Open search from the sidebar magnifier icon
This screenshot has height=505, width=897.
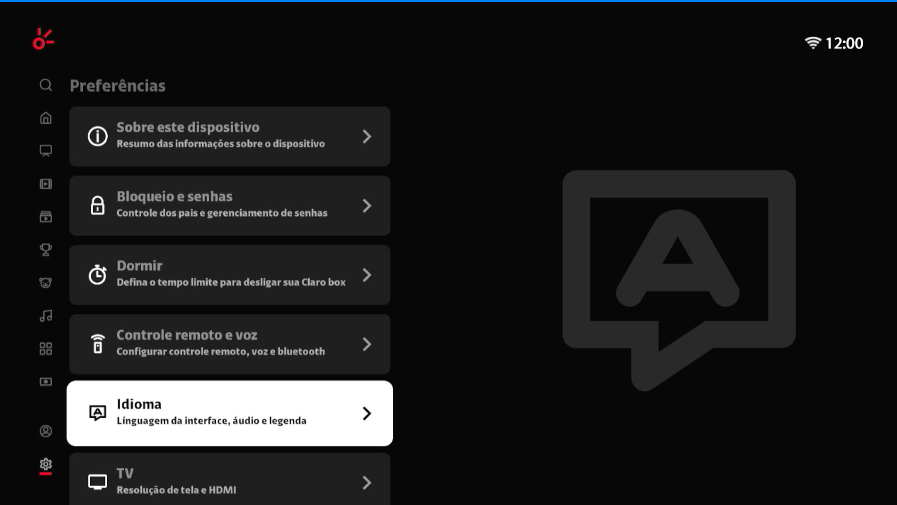point(46,85)
